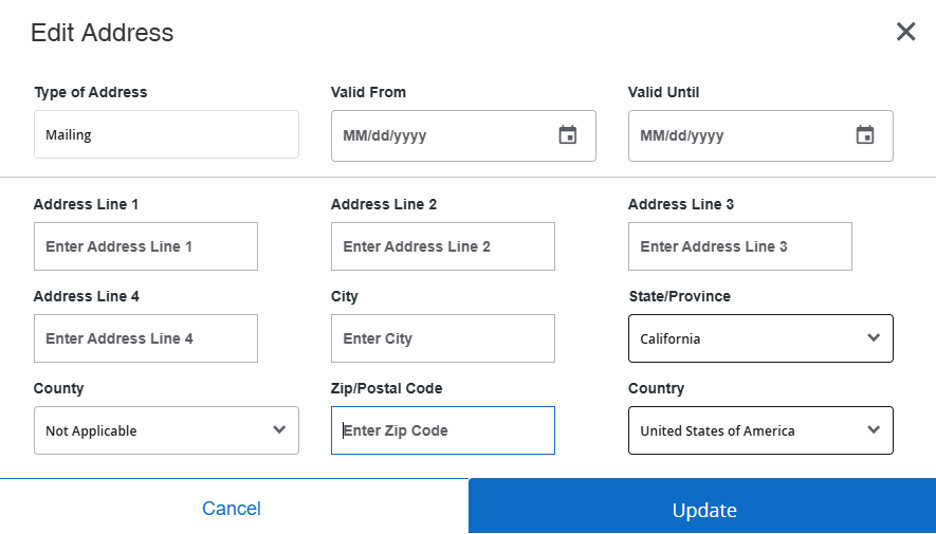This screenshot has height=534, width=936.
Task: Expand the State/Province dropdown arrow
Action: (x=873, y=338)
